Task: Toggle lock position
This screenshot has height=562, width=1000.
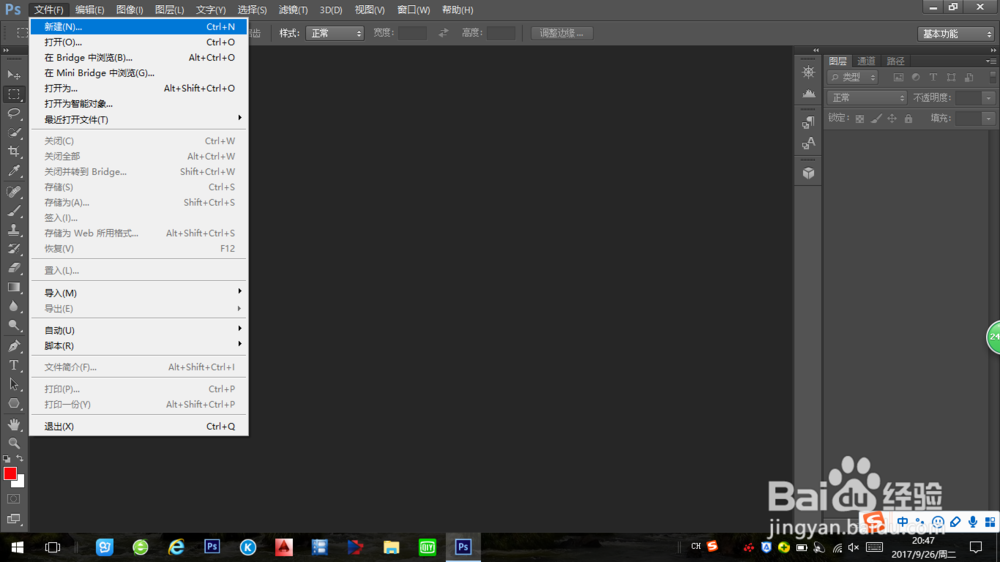Action: coord(892,119)
